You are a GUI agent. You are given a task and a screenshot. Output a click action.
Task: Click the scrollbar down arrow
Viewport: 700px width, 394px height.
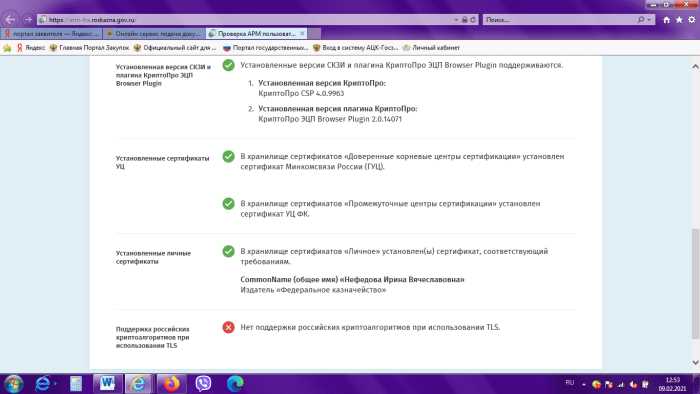click(695, 363)
